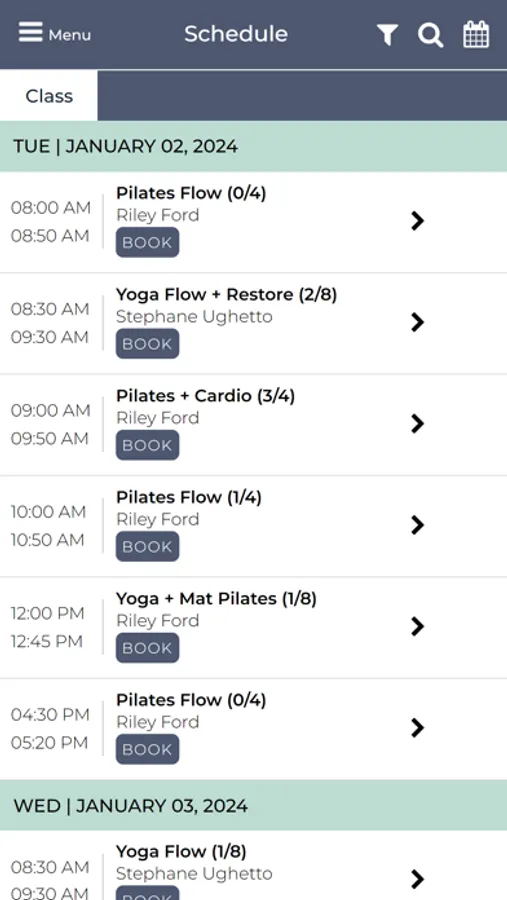Open Yoga + Mat Pilates chevron
Image resolution: width=507 pixels, height=900 pixels.
[x=417, y=626]
